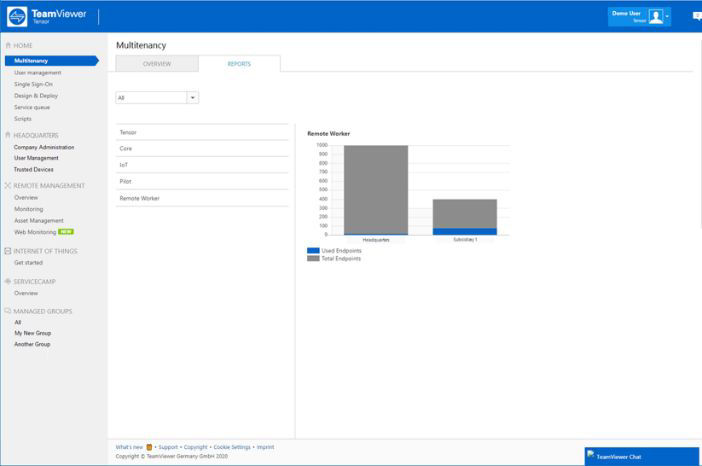Viewport: 702px width, 466px height.
Task: Click the Copyright footer link
Action: click(x=196, y=447)
